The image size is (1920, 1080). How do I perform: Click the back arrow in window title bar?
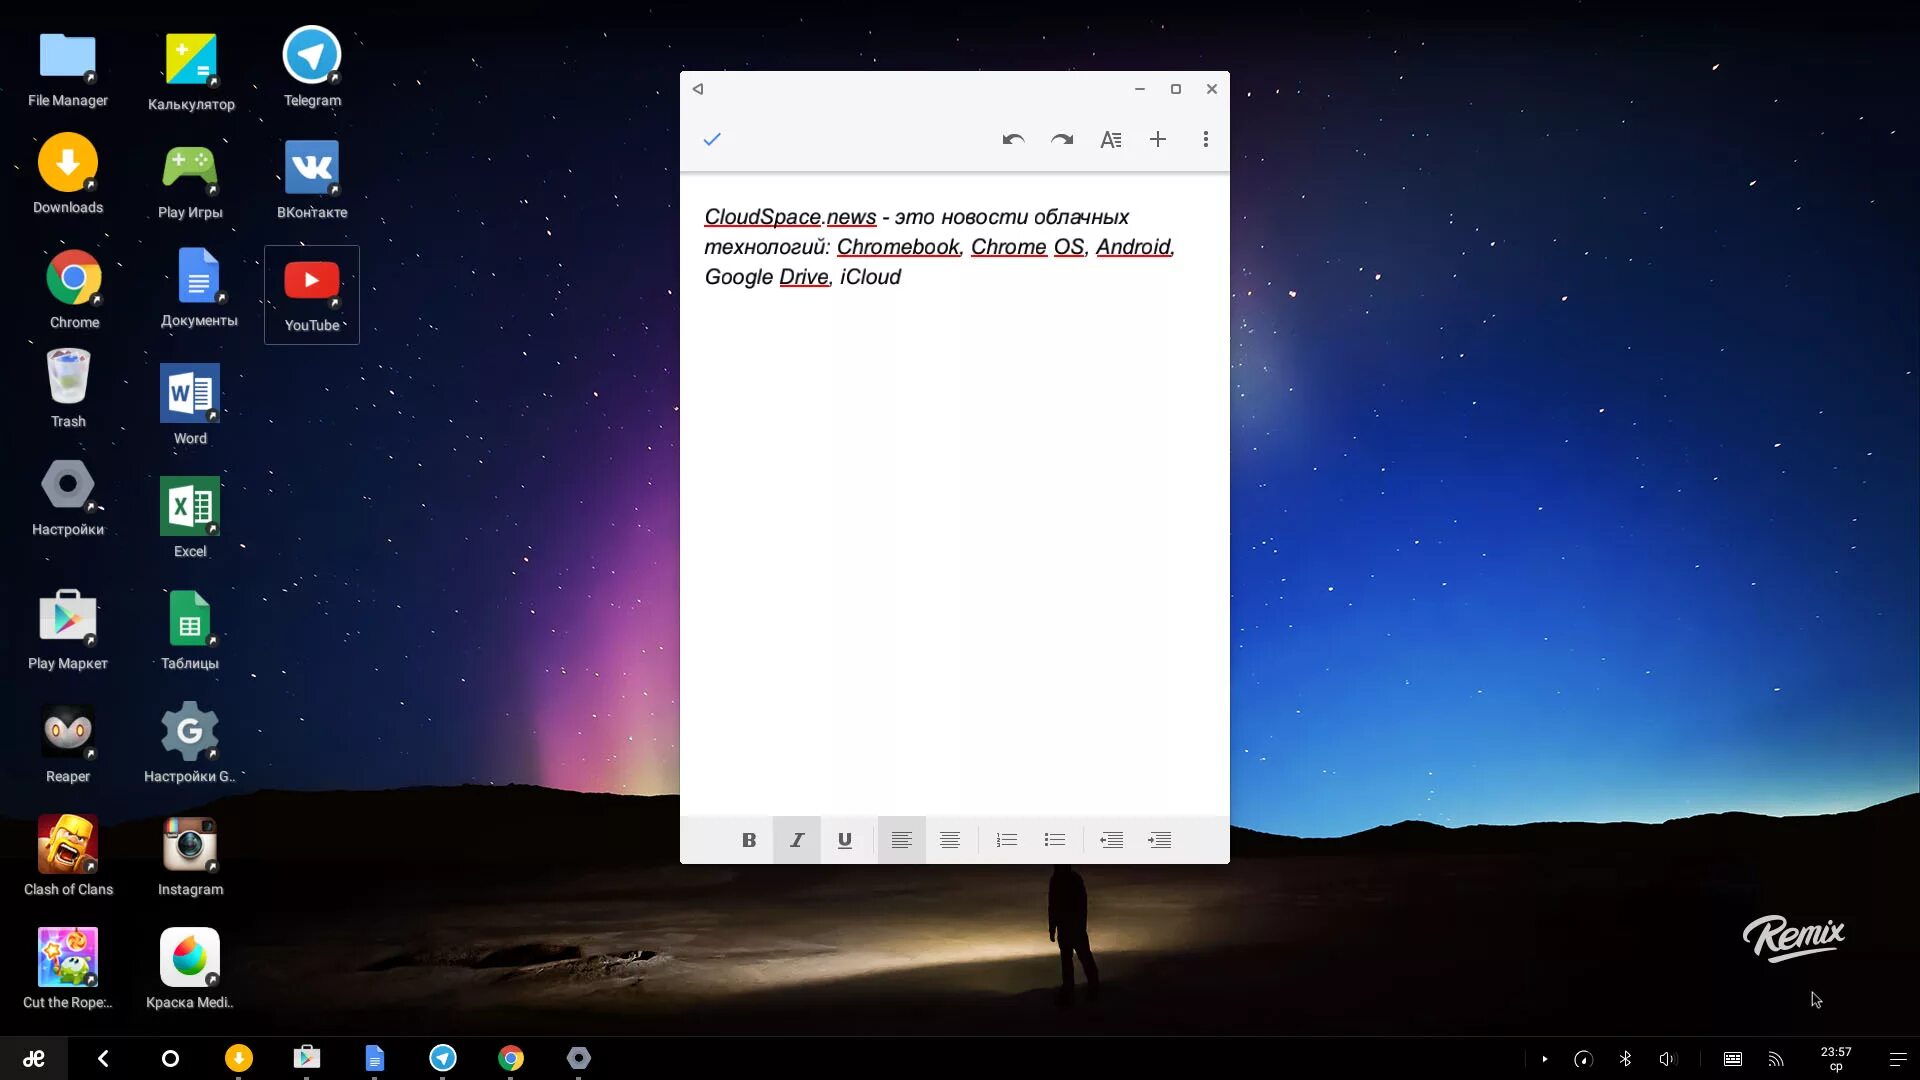[698, 89]
